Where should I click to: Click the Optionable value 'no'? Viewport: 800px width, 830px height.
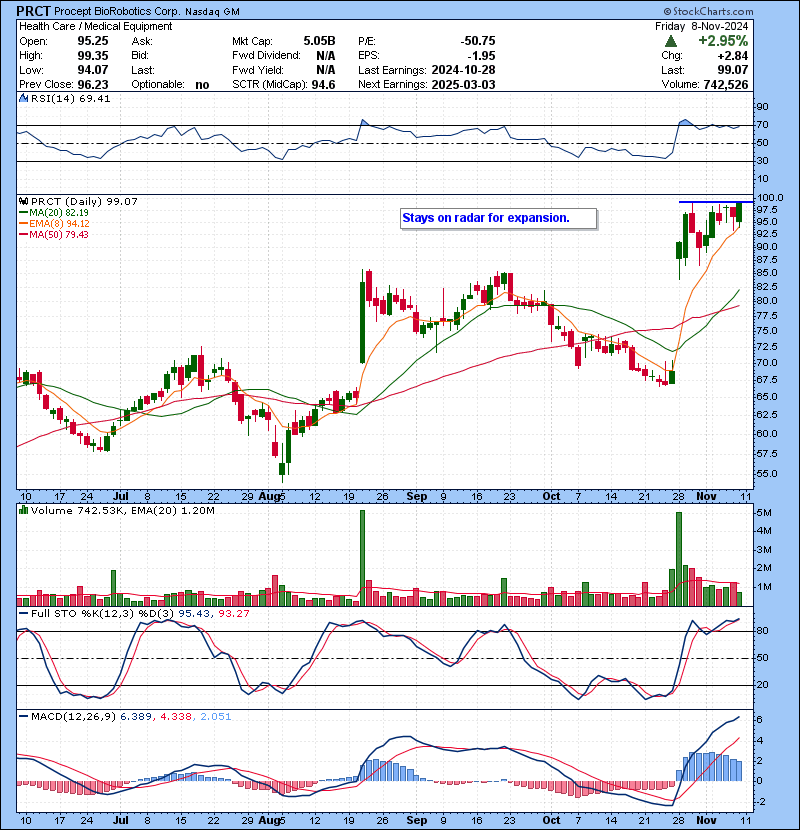[202, 85]
